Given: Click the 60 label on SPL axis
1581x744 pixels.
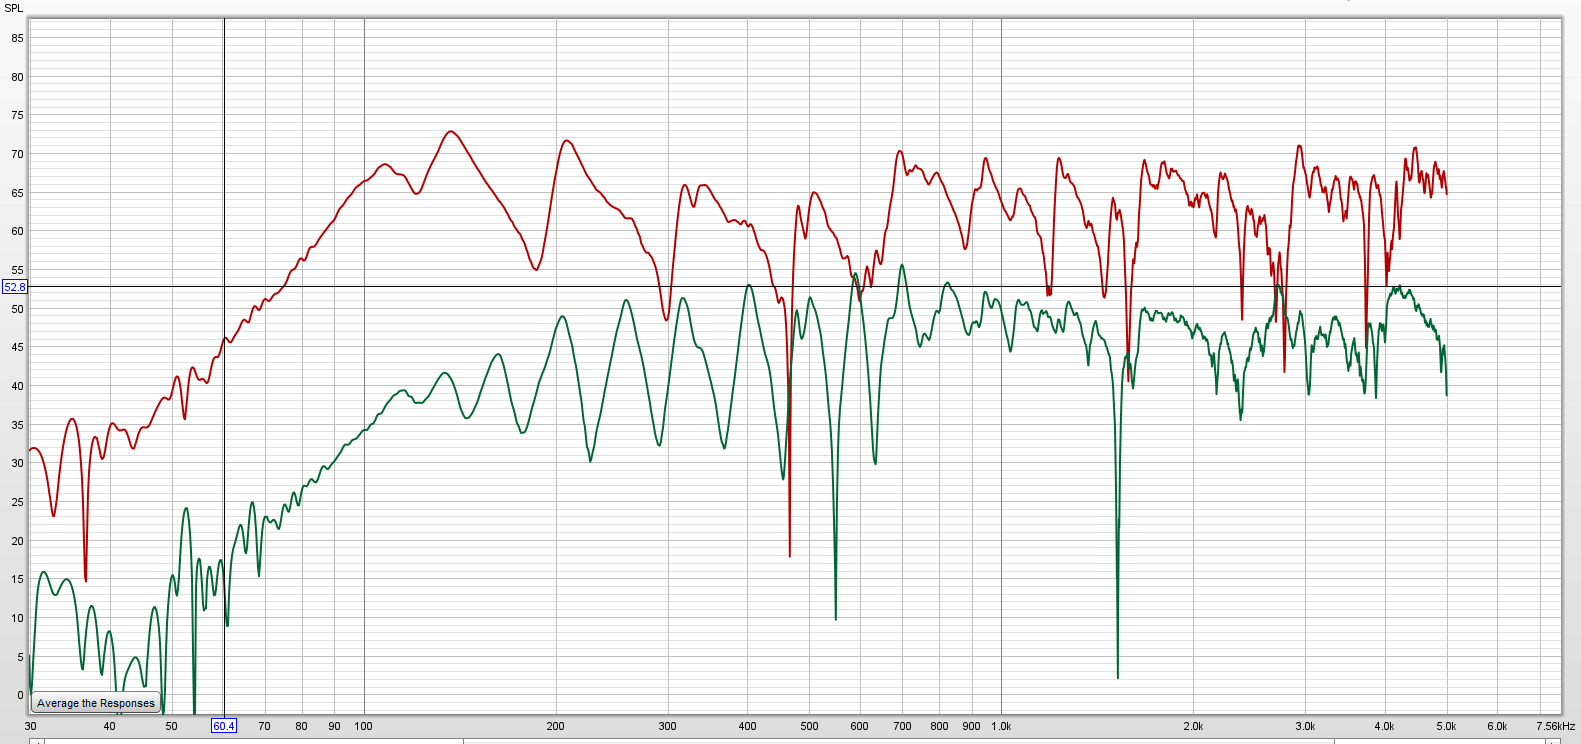Looking at the screenshot, I should click(x=17, y=231).
